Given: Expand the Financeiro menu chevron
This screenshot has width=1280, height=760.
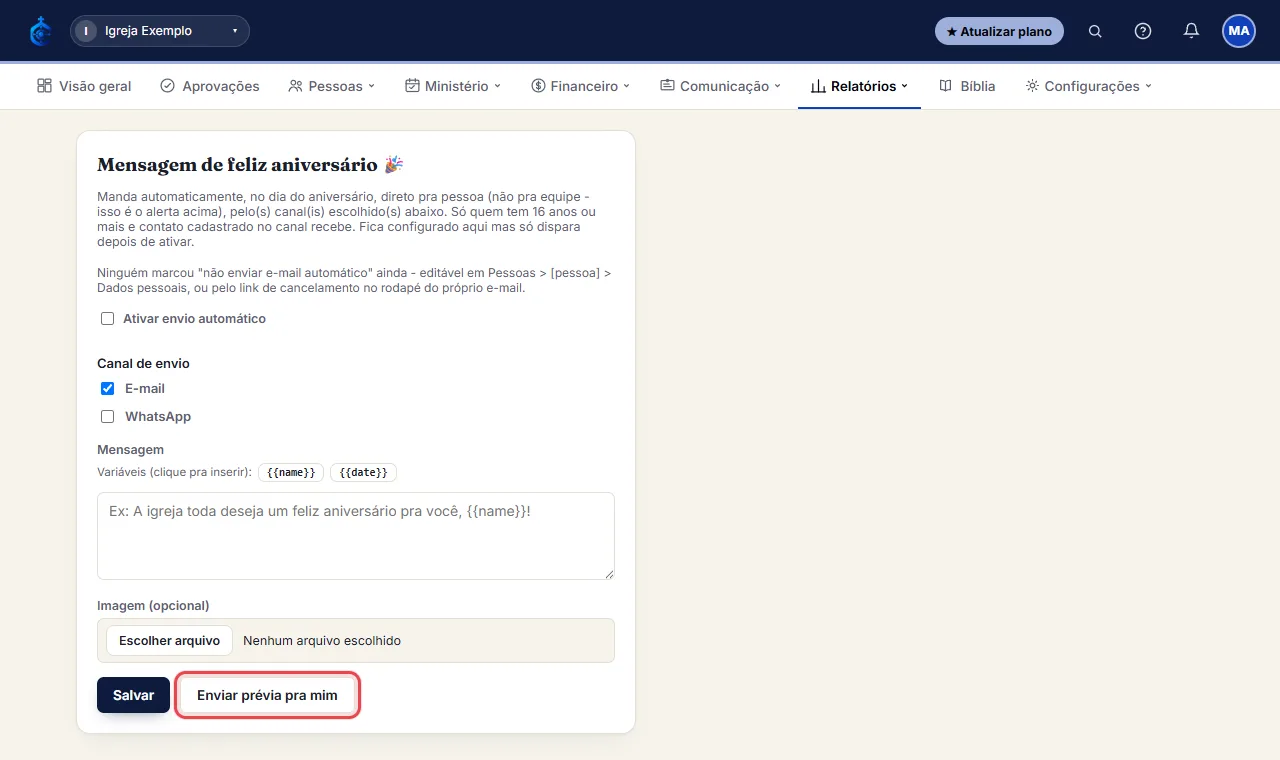Looking at the screenshot, I should tap(627, 86).
